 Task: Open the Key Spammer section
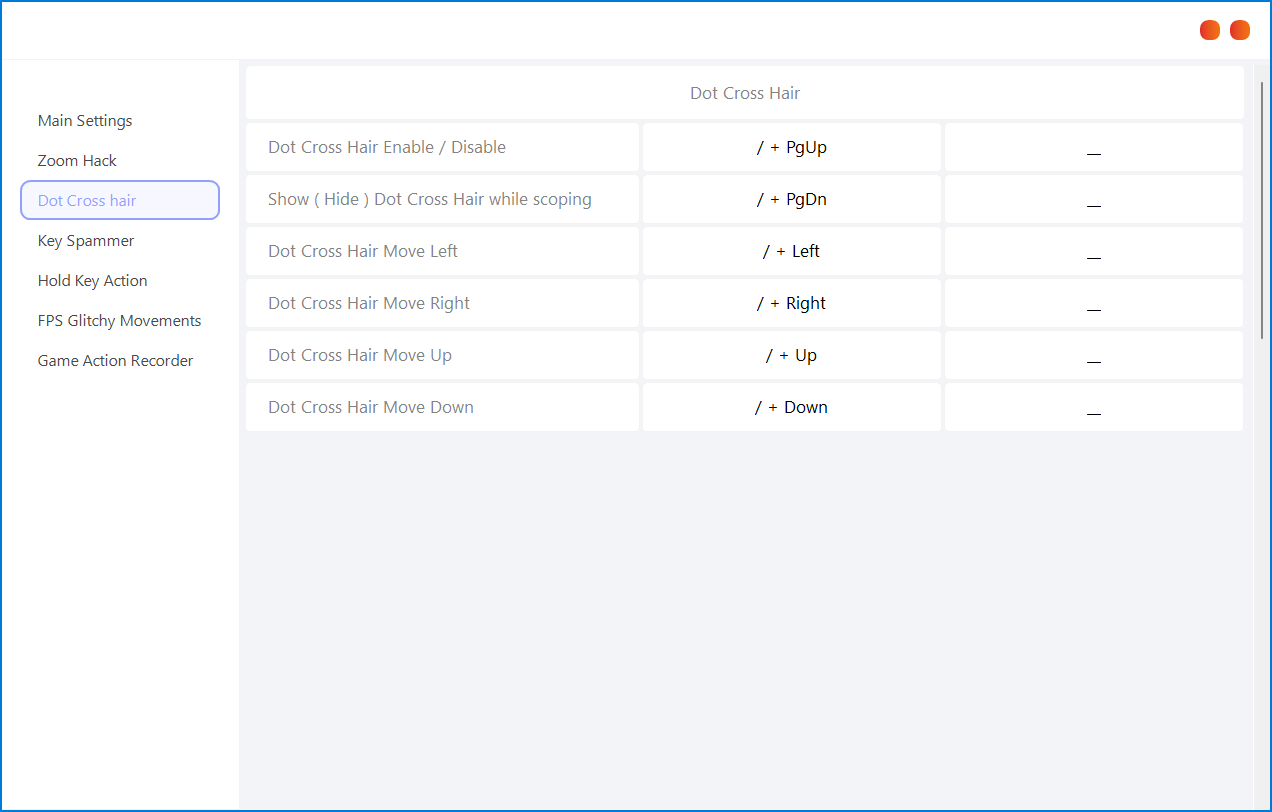[x=86, y=241]
